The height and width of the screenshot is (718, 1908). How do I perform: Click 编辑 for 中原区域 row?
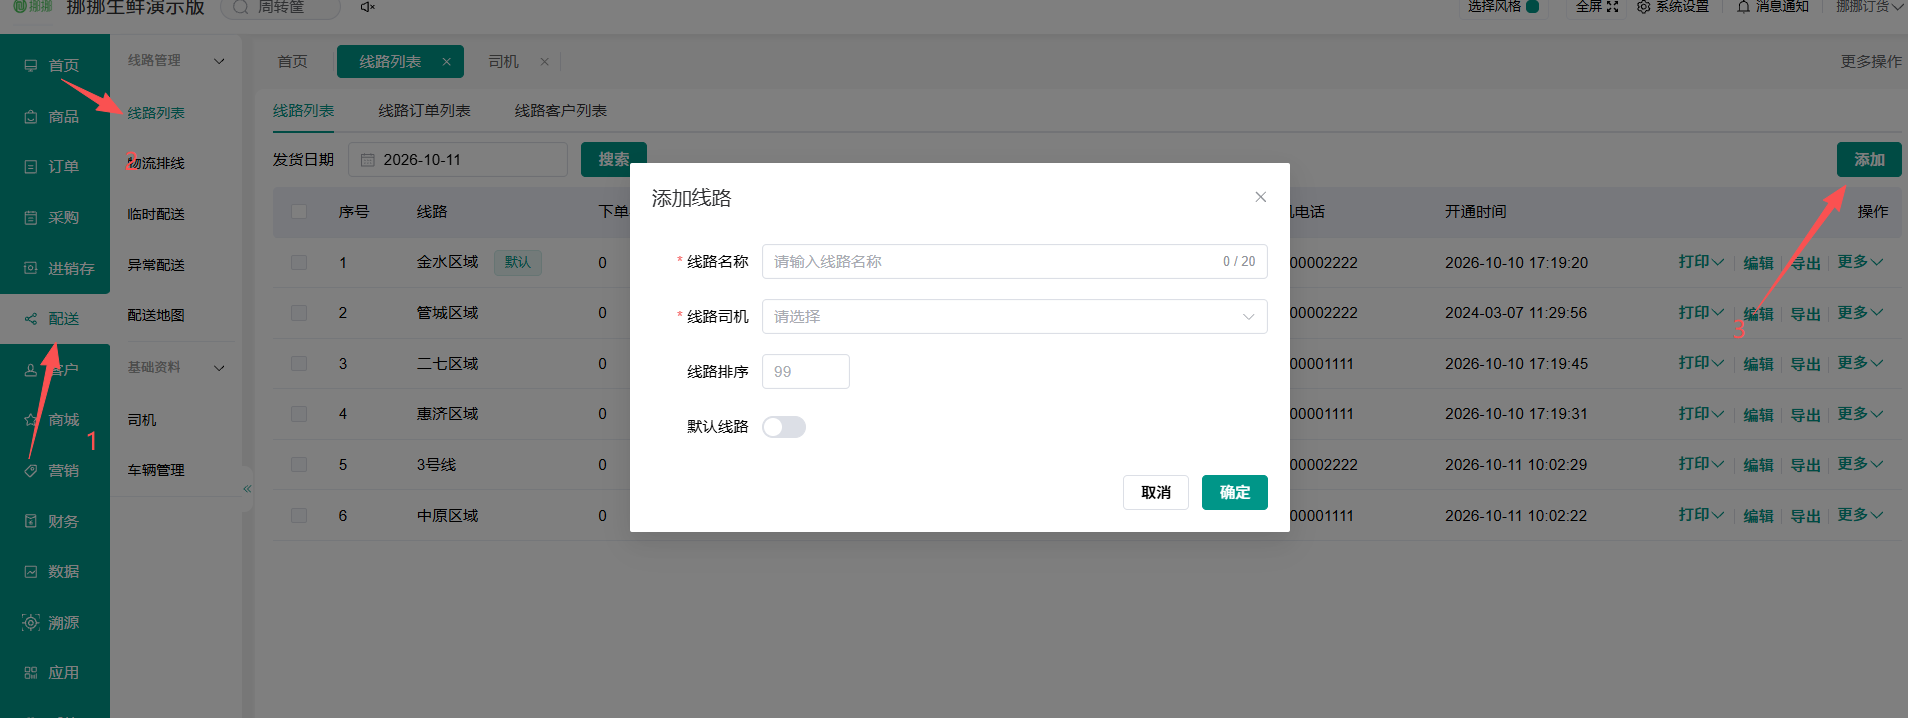pos(1758,516)
